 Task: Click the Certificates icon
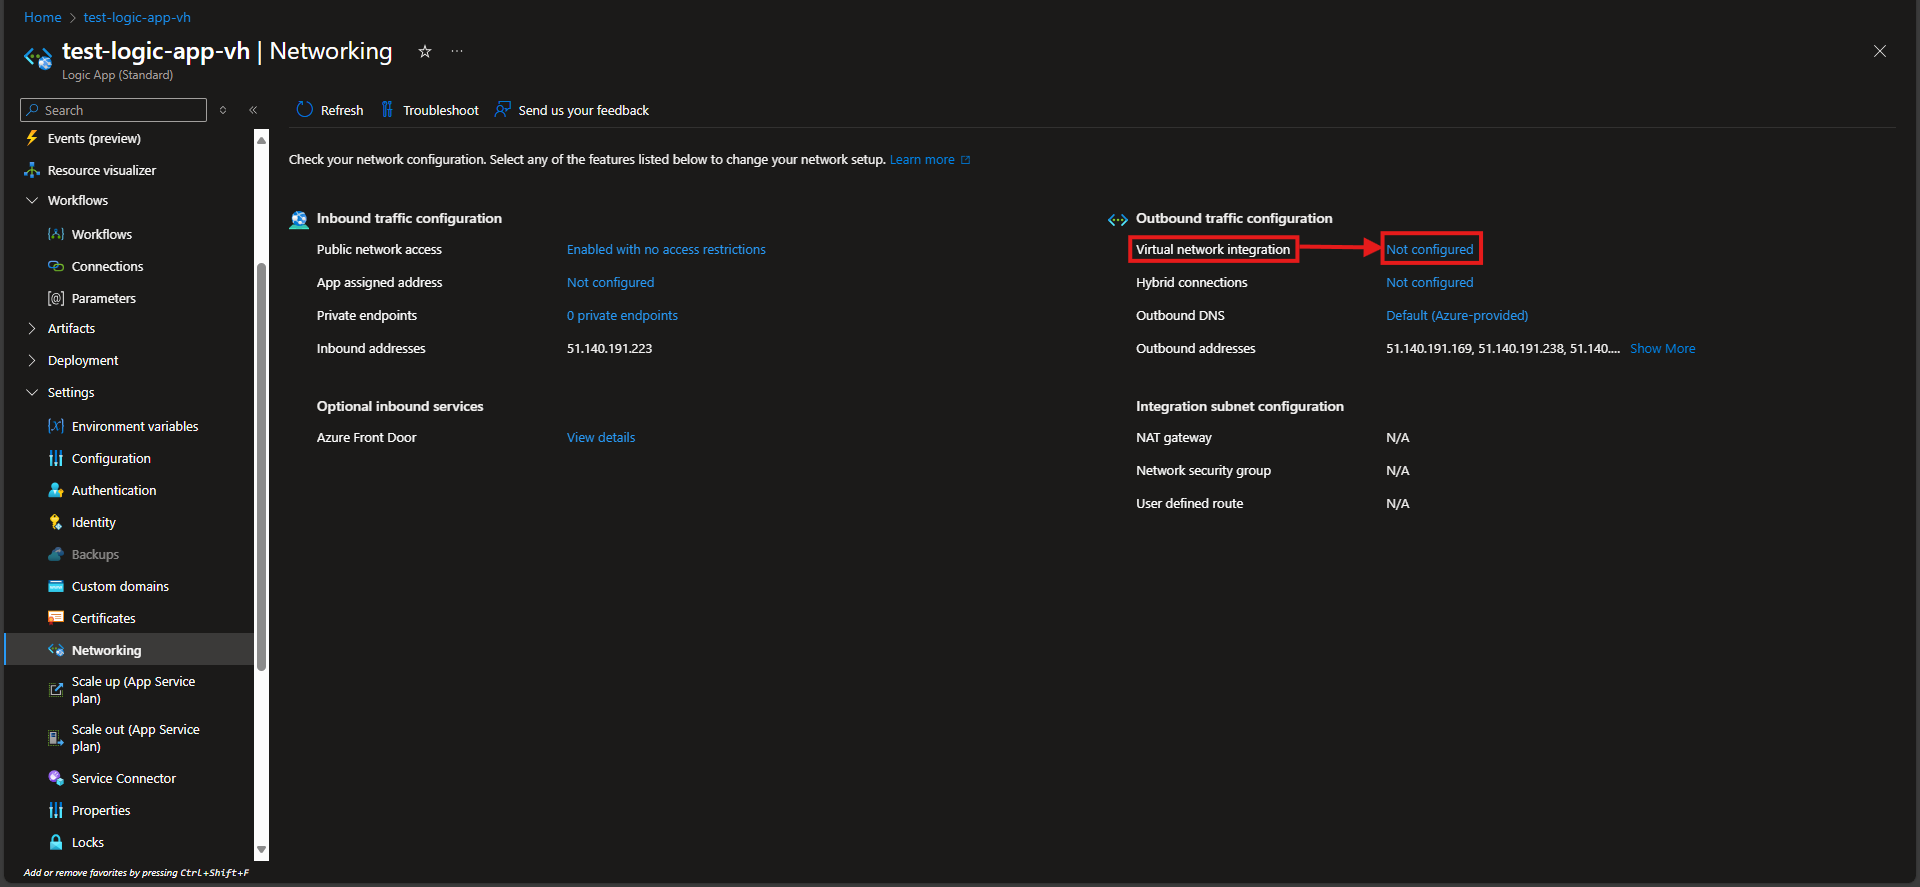click(56, 618)
